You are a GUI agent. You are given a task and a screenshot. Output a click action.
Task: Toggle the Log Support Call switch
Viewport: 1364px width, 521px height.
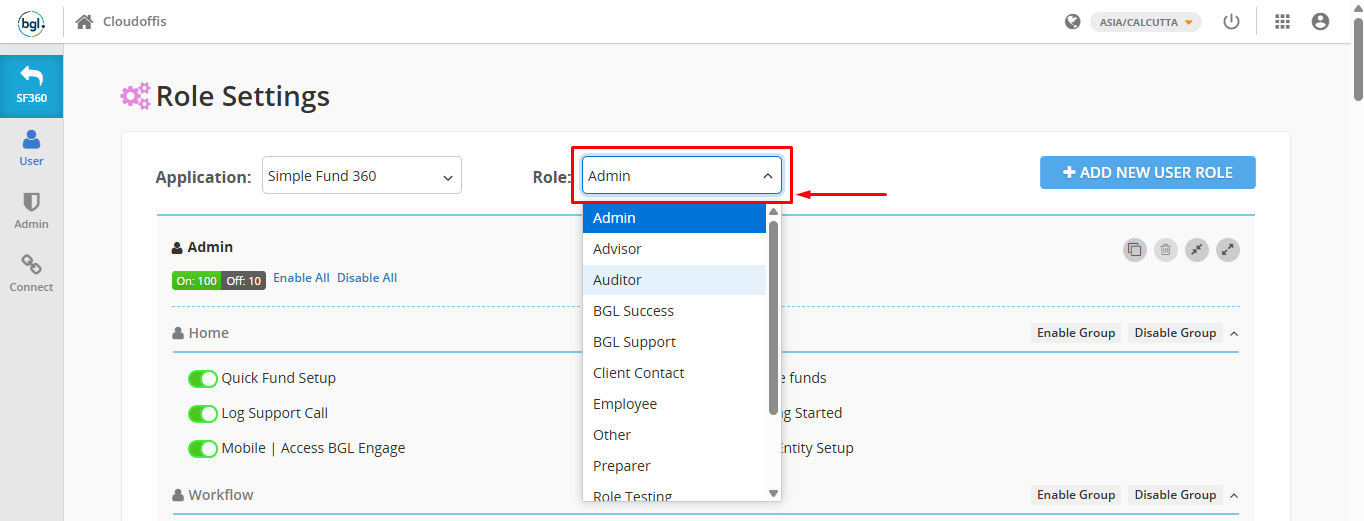click(x=203, y=414)
